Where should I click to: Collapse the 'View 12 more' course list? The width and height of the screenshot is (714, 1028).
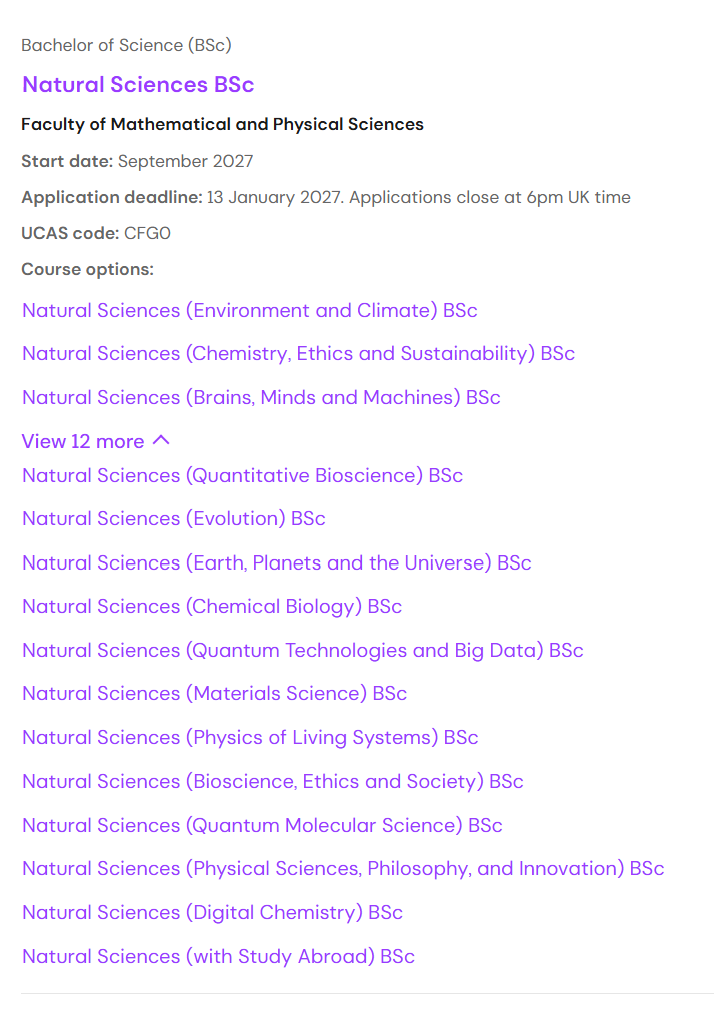pyautogui.click(x=83, y=441)
